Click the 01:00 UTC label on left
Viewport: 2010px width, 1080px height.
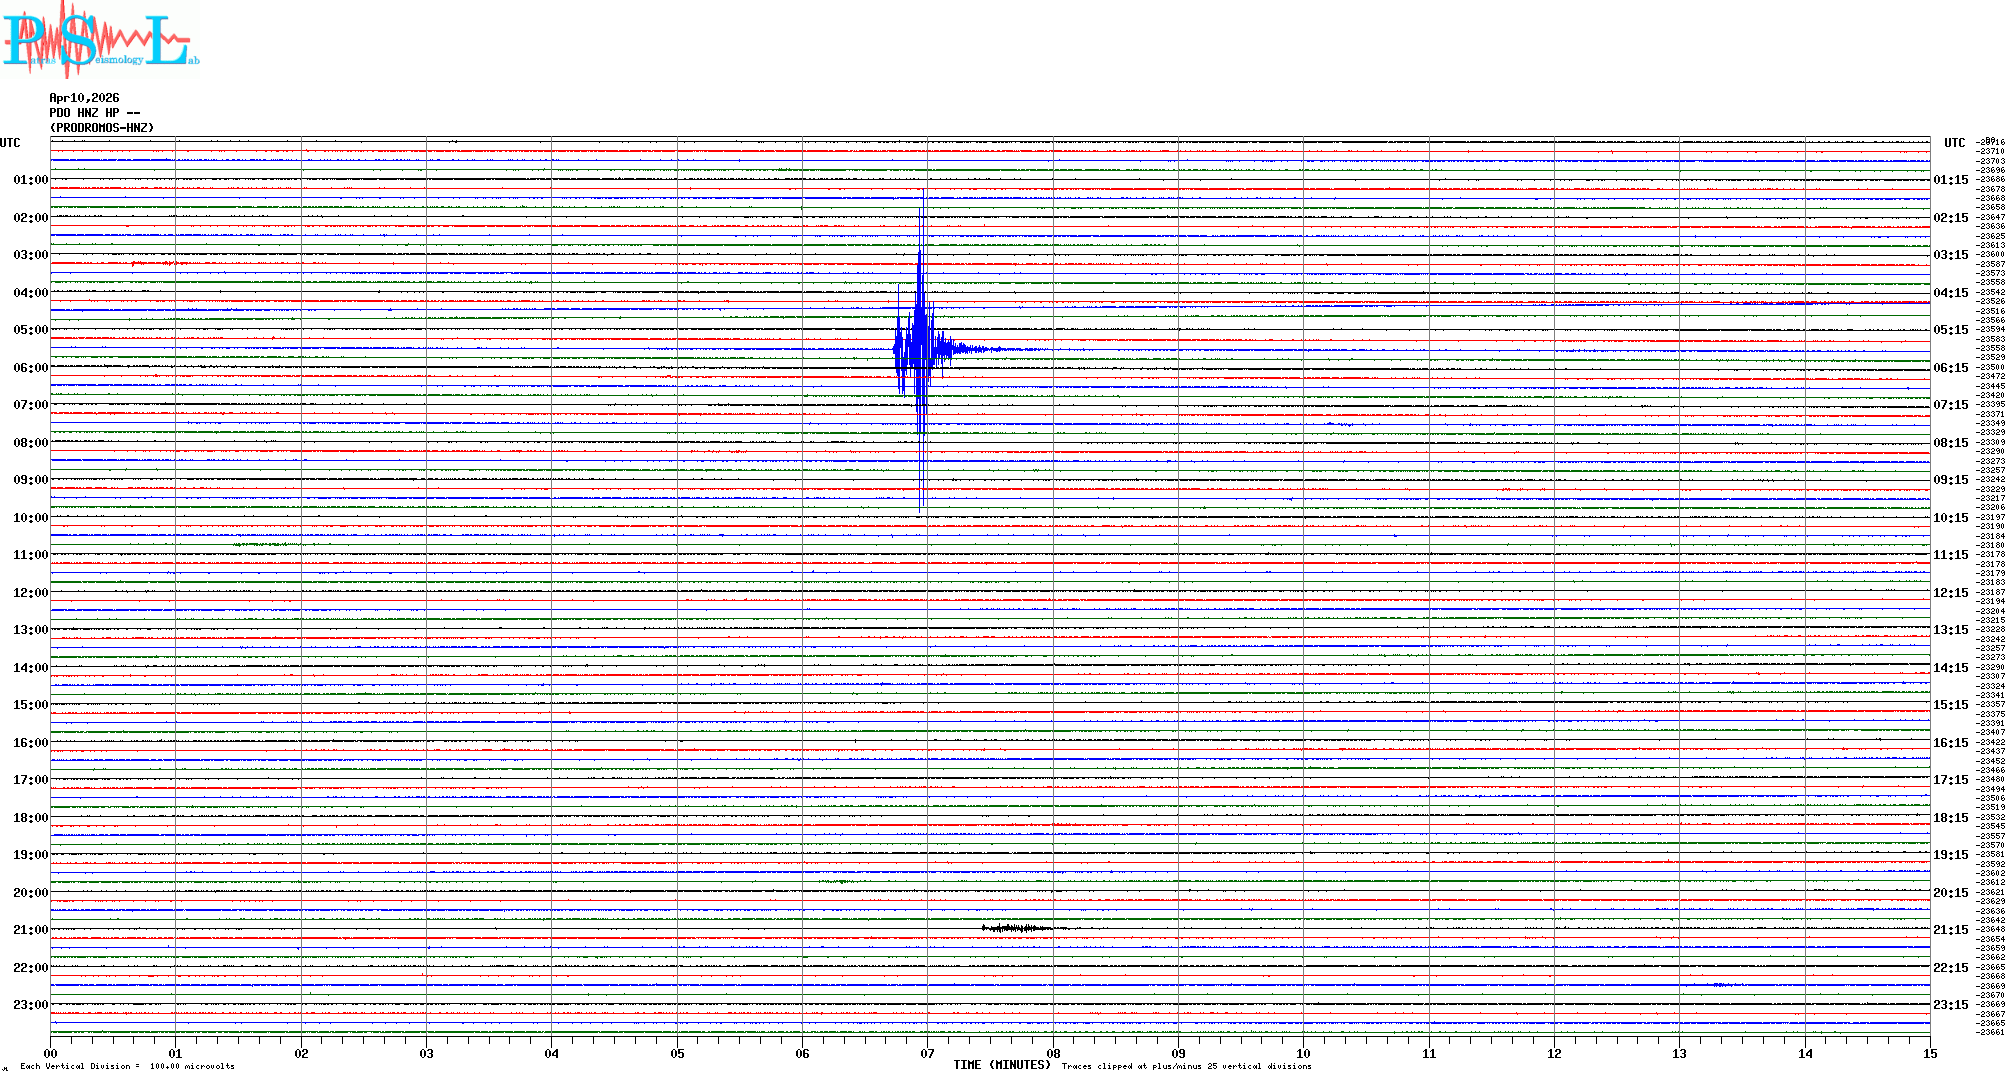pos(30,180)
